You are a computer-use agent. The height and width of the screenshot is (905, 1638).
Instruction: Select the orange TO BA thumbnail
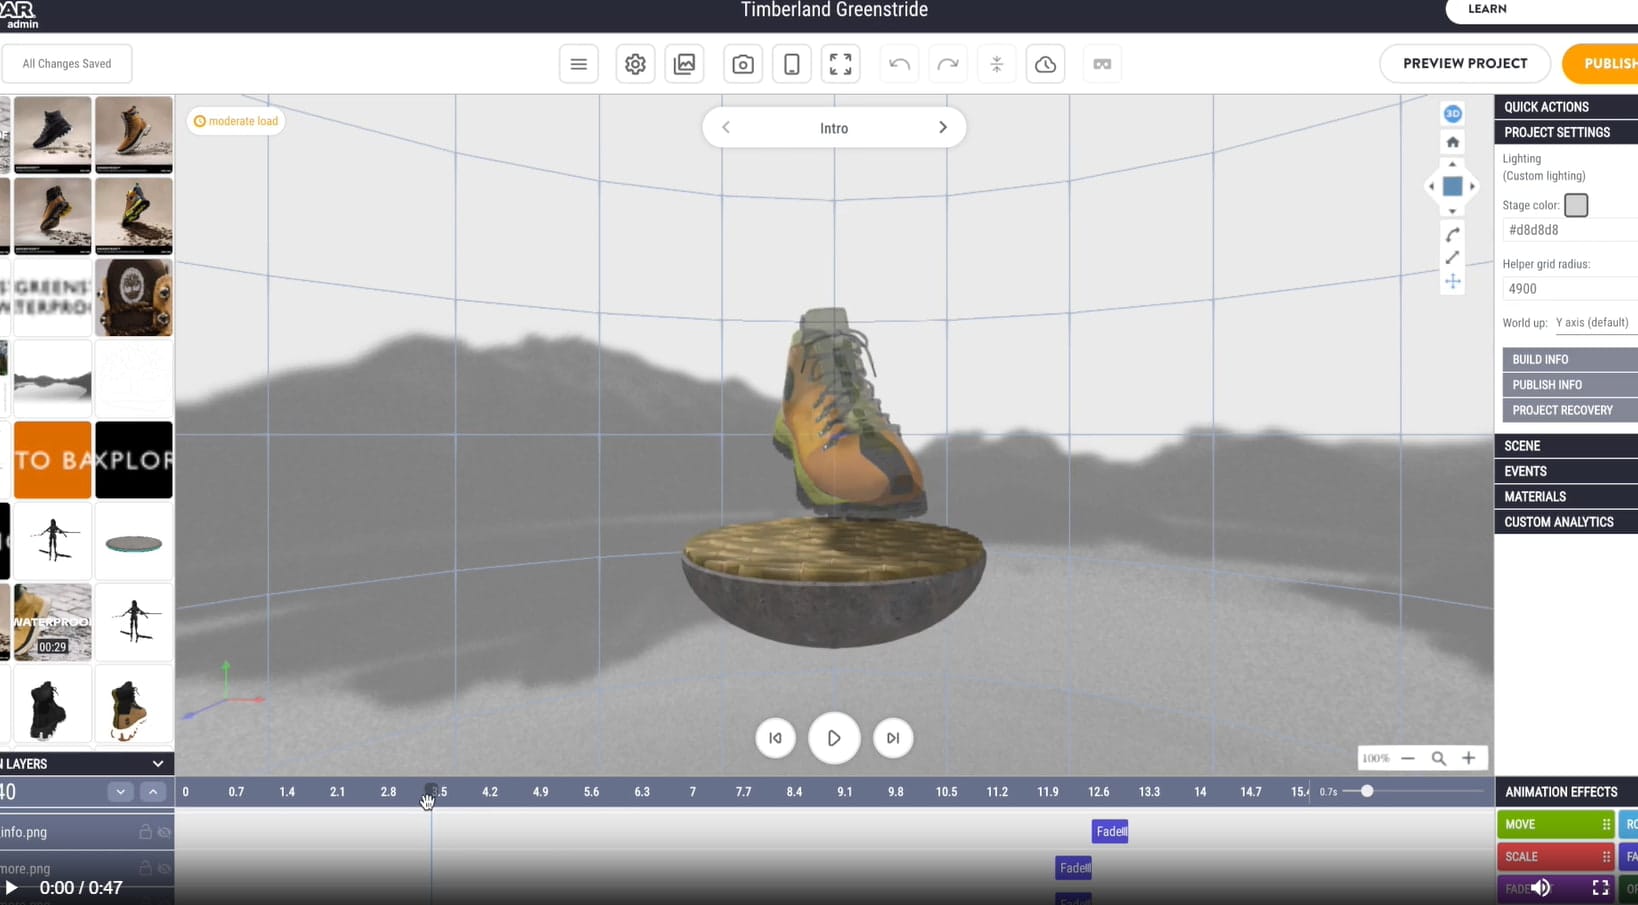(x=52, y=460)
